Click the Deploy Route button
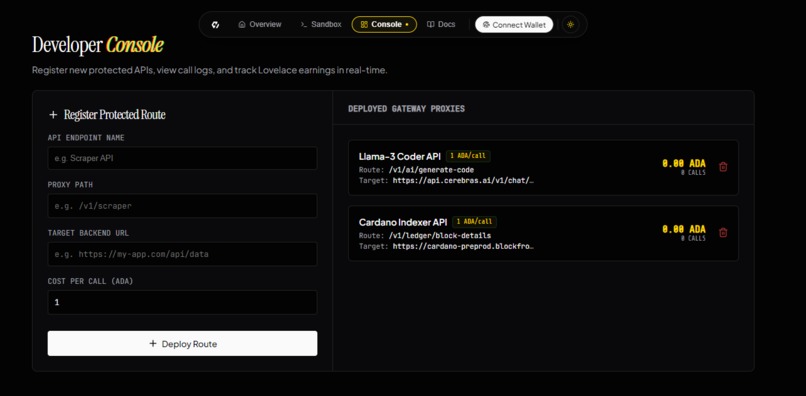The height and width of the screenshot is (396, 806). (182, 344)
